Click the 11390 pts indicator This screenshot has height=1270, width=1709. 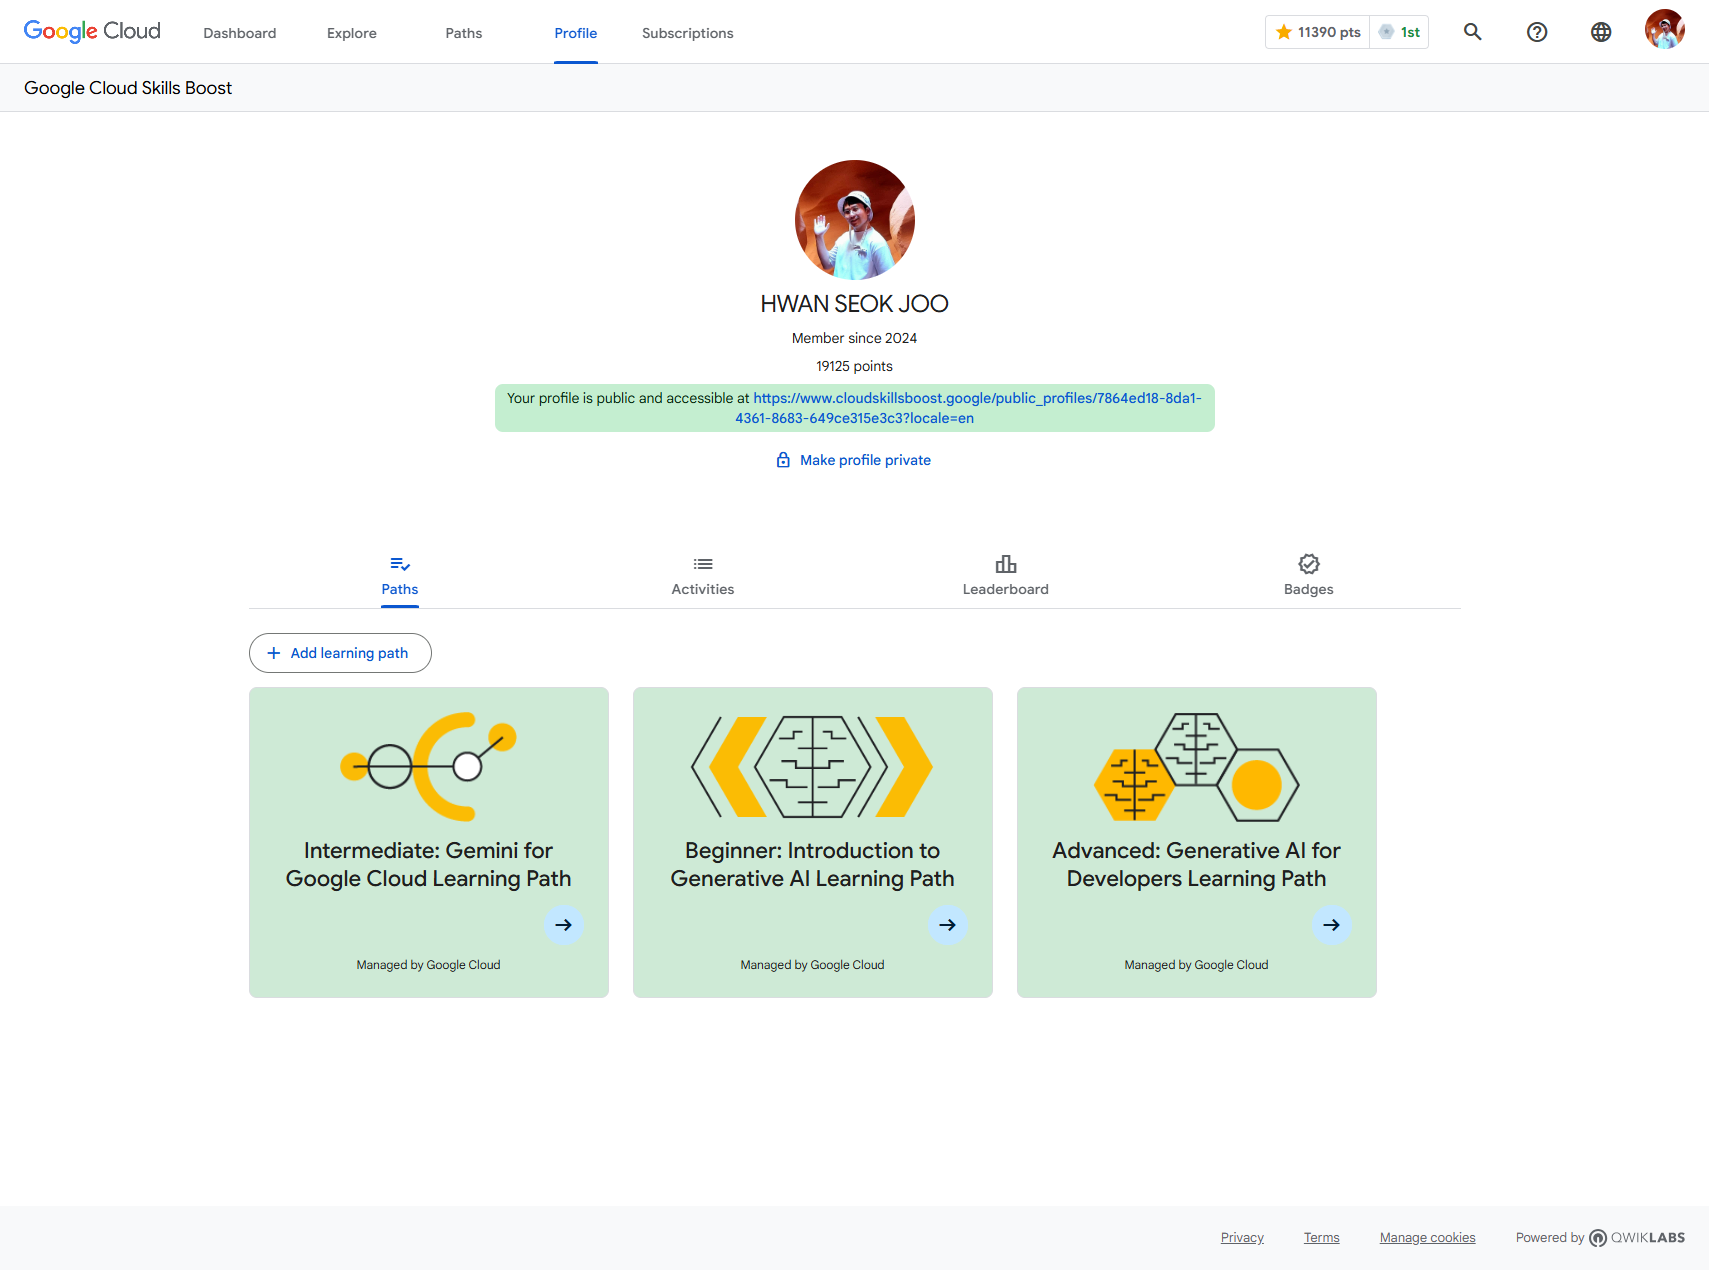point(1317,32)
